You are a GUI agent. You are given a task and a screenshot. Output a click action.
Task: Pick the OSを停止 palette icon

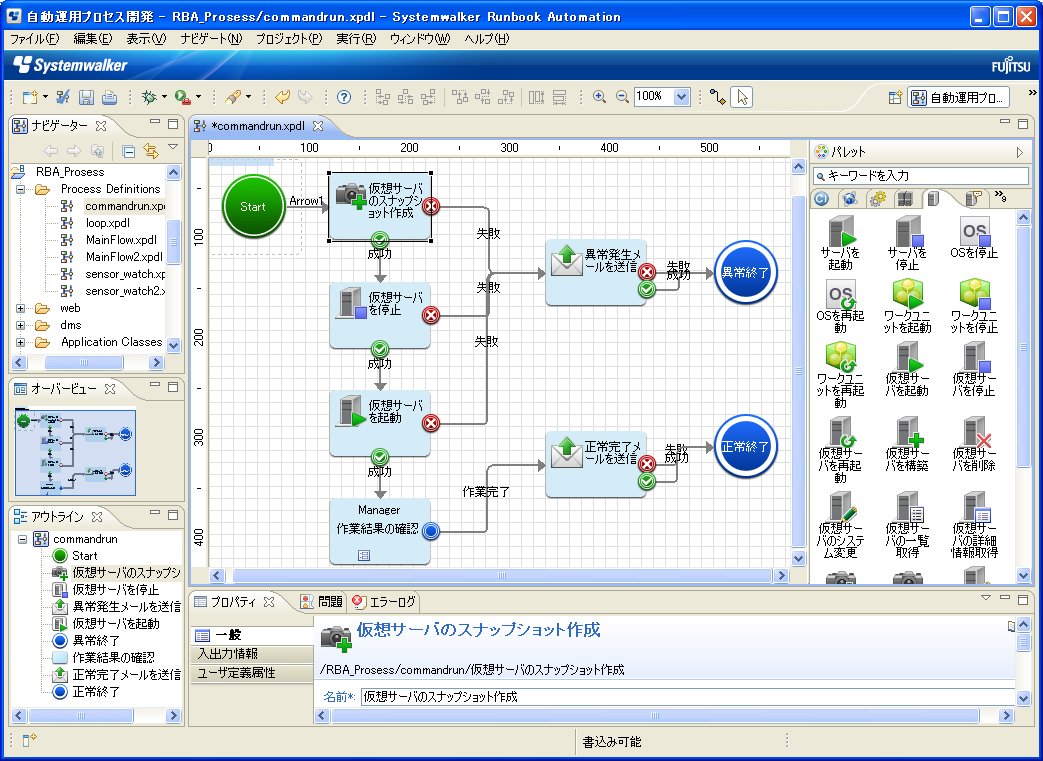(x=974, y=238)
